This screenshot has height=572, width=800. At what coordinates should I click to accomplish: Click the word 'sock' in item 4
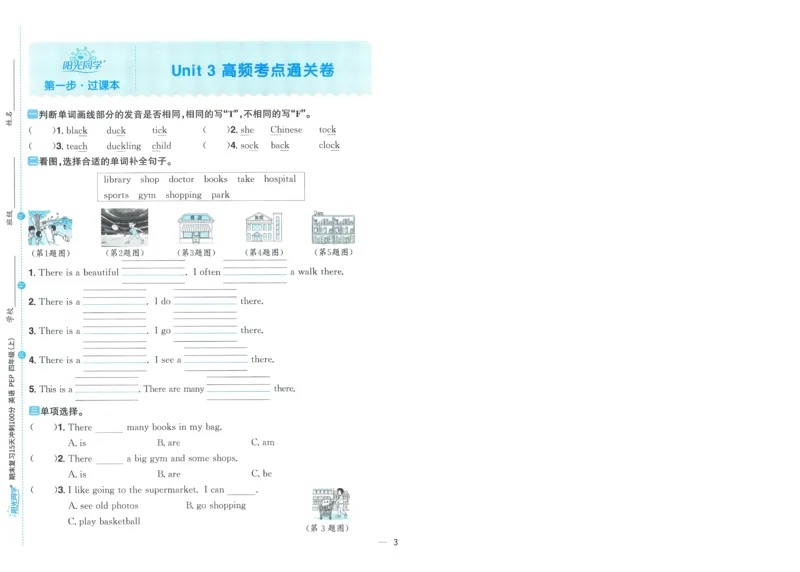click(249, 145)
